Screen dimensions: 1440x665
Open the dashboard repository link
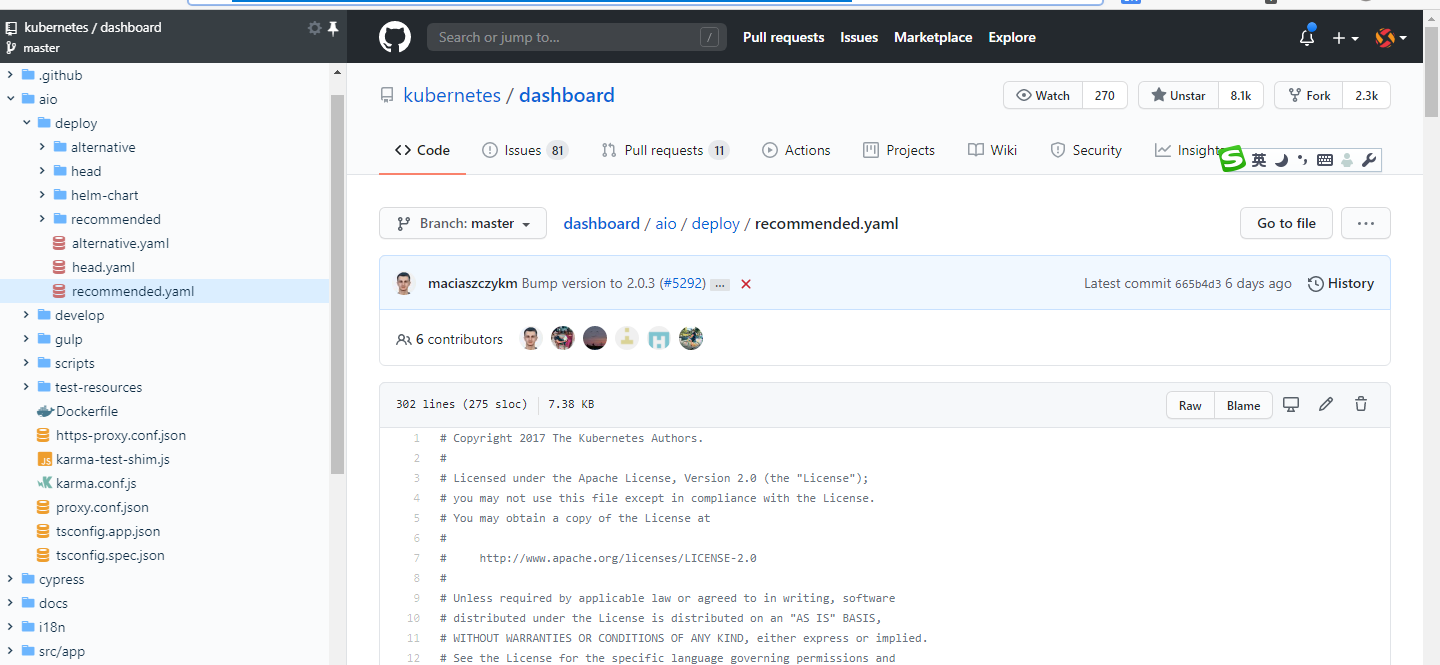[567, 95]
